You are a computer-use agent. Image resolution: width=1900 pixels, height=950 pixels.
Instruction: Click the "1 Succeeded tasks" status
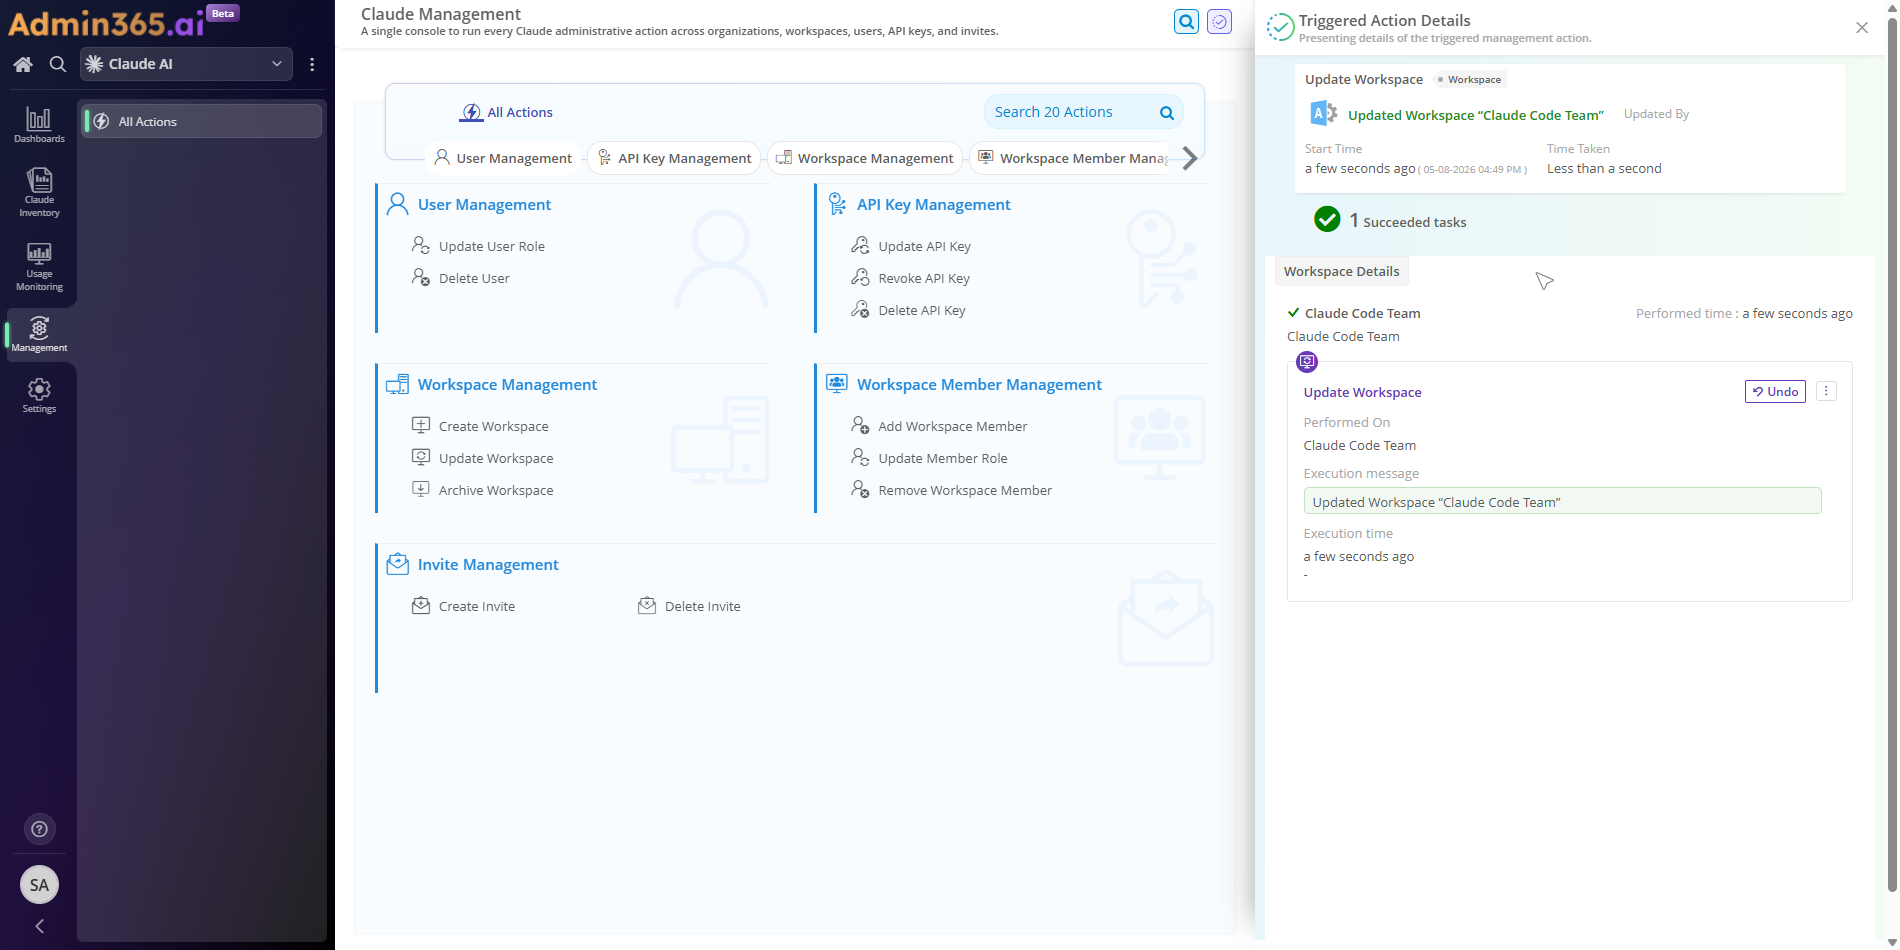coord(1391,221)
